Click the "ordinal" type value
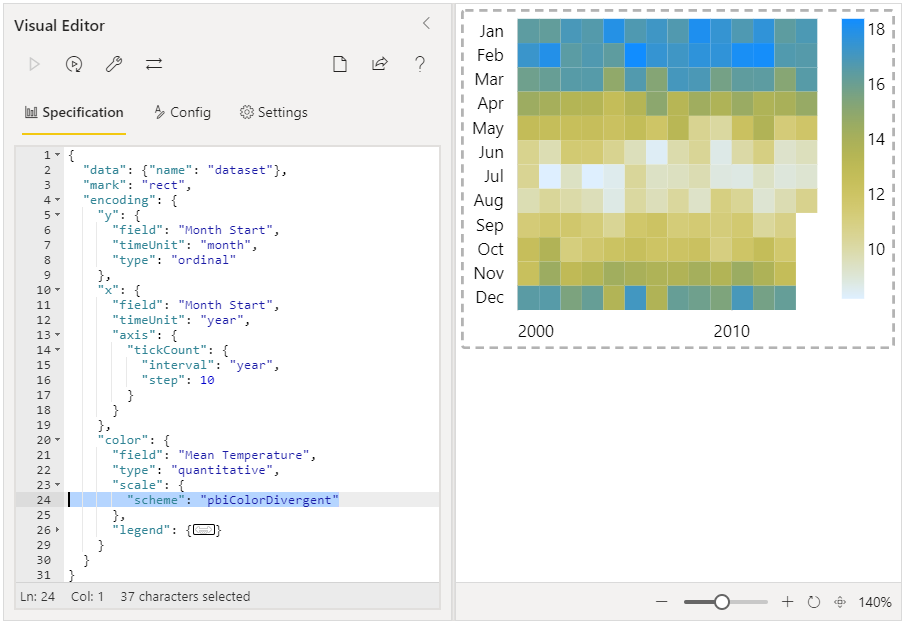905x622 pixels. pos(204,260)
